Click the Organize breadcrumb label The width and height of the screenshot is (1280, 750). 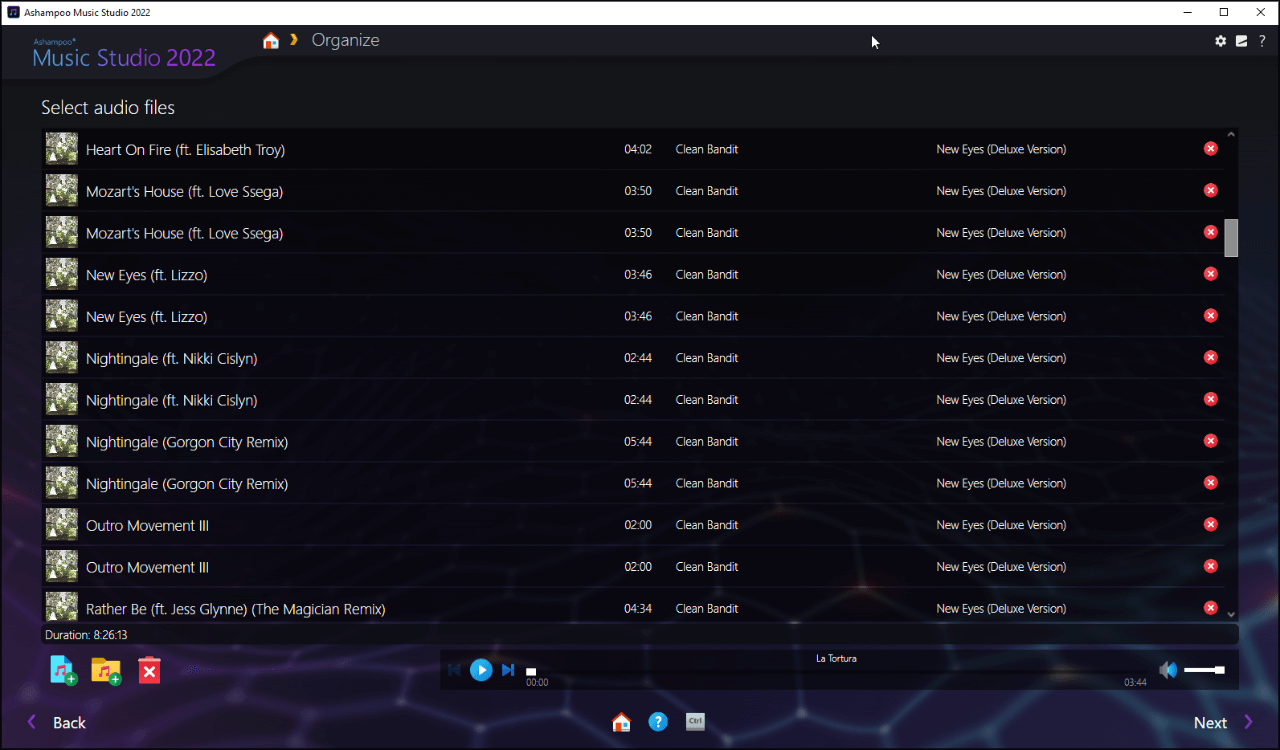pos(345,41)
